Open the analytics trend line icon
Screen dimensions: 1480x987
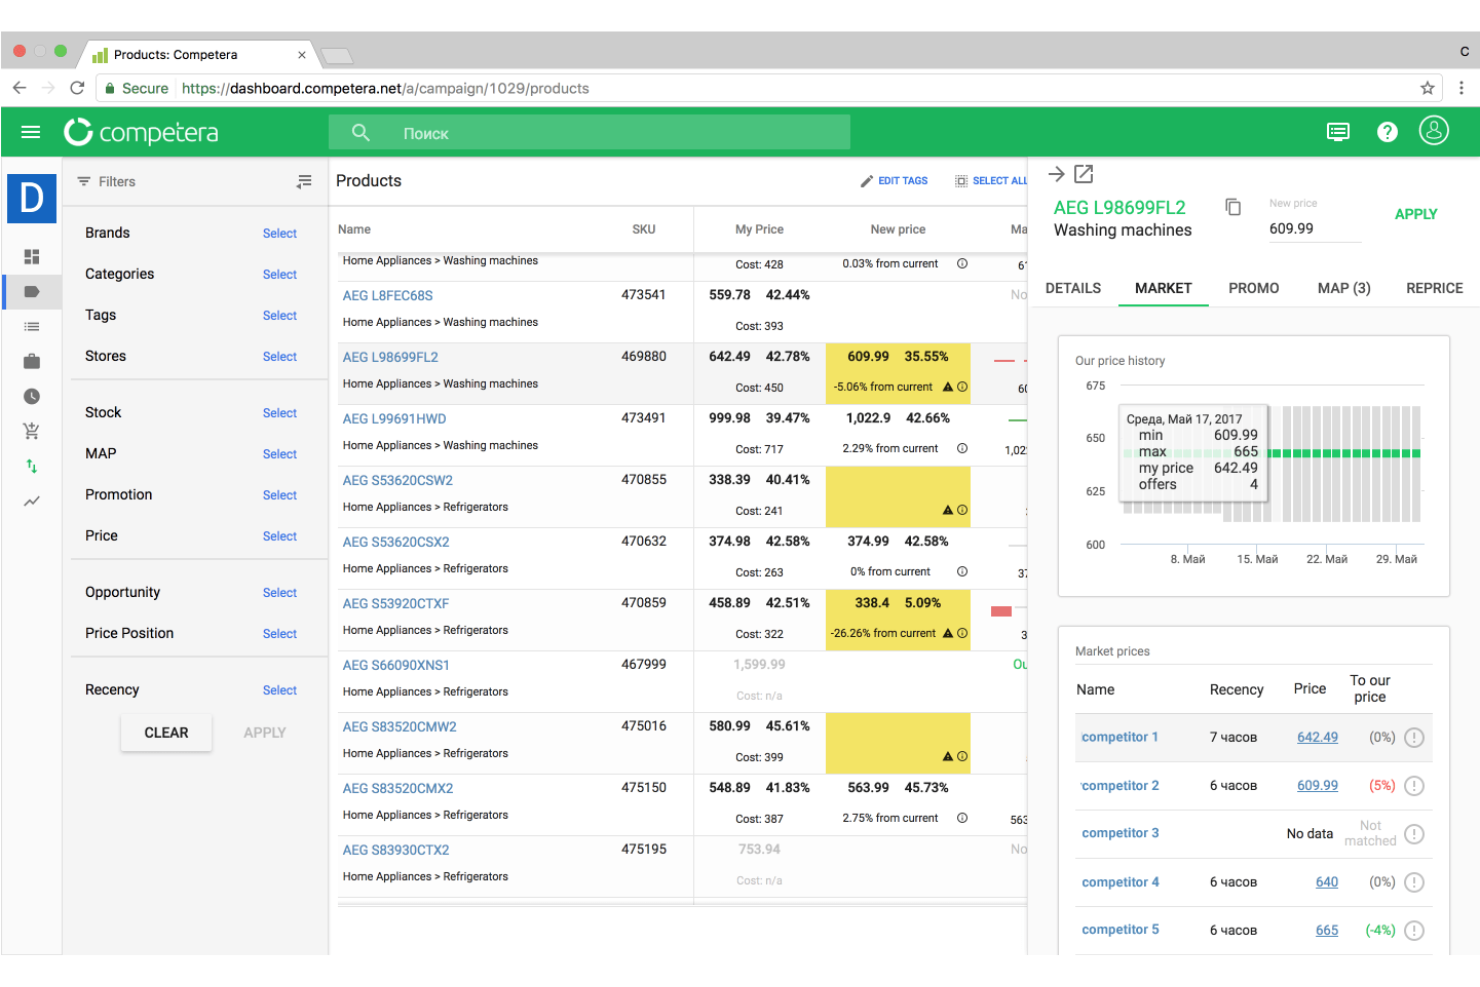coord(31,501)
